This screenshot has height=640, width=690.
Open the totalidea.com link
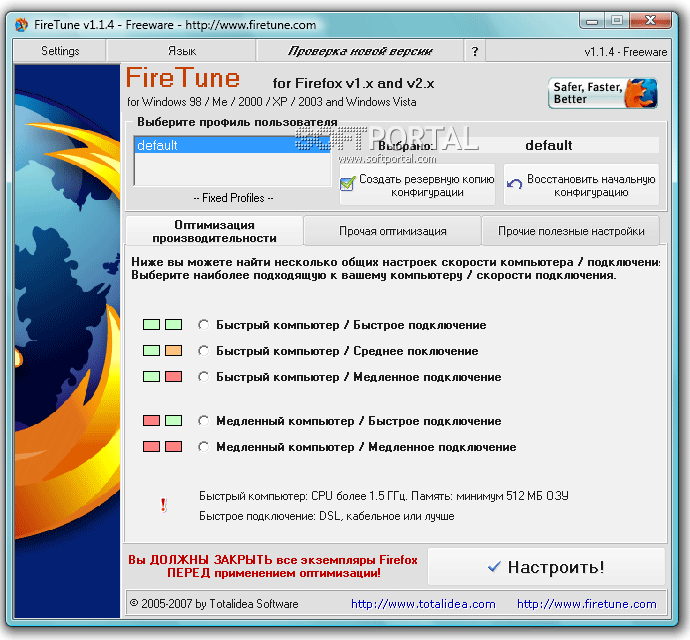click(423, 604)
